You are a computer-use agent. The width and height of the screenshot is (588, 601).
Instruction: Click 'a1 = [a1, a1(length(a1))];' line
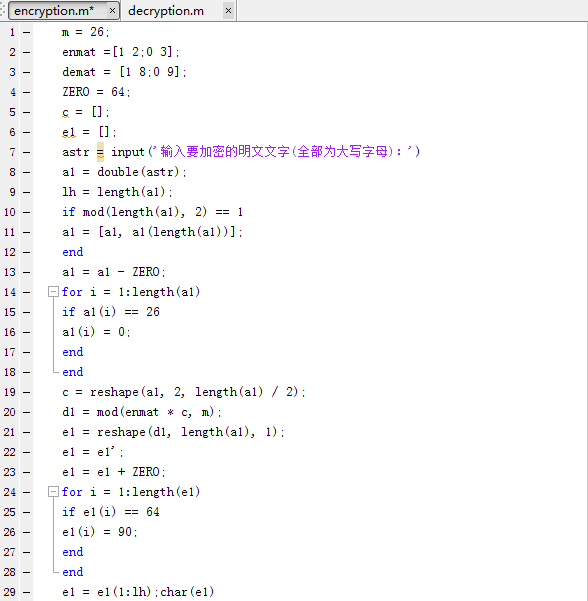point(152,232)
